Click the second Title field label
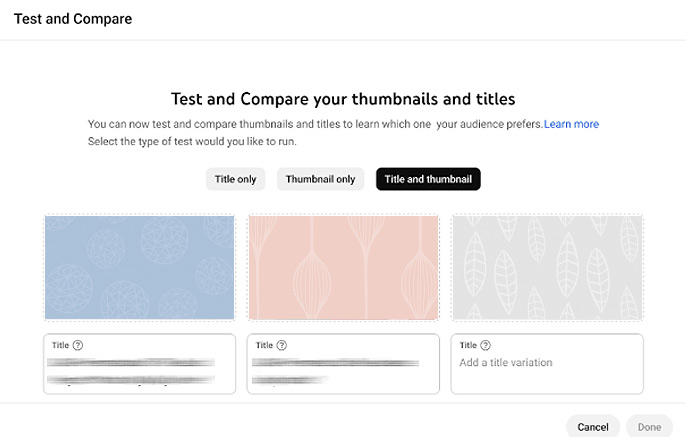 pyautogui.click(x=264, y=345)
